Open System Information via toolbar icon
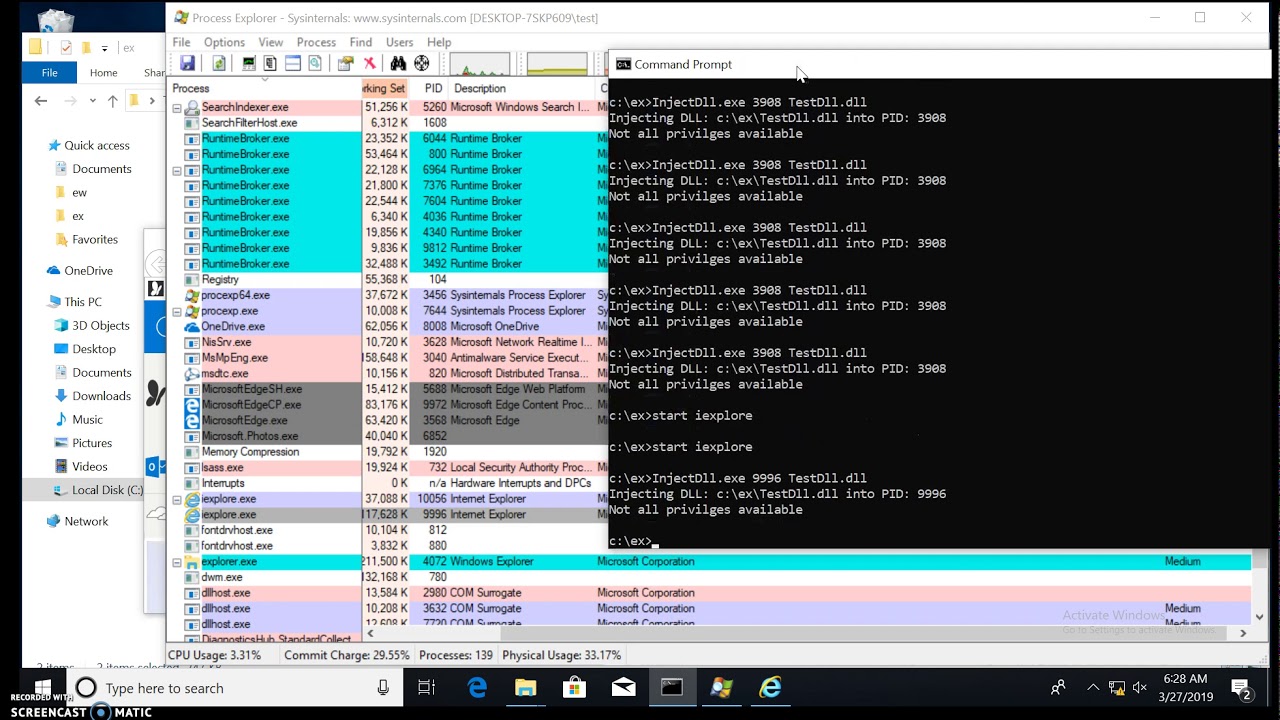The width and height of the screenshot is (1280, 720). click(x=249, y=64)
